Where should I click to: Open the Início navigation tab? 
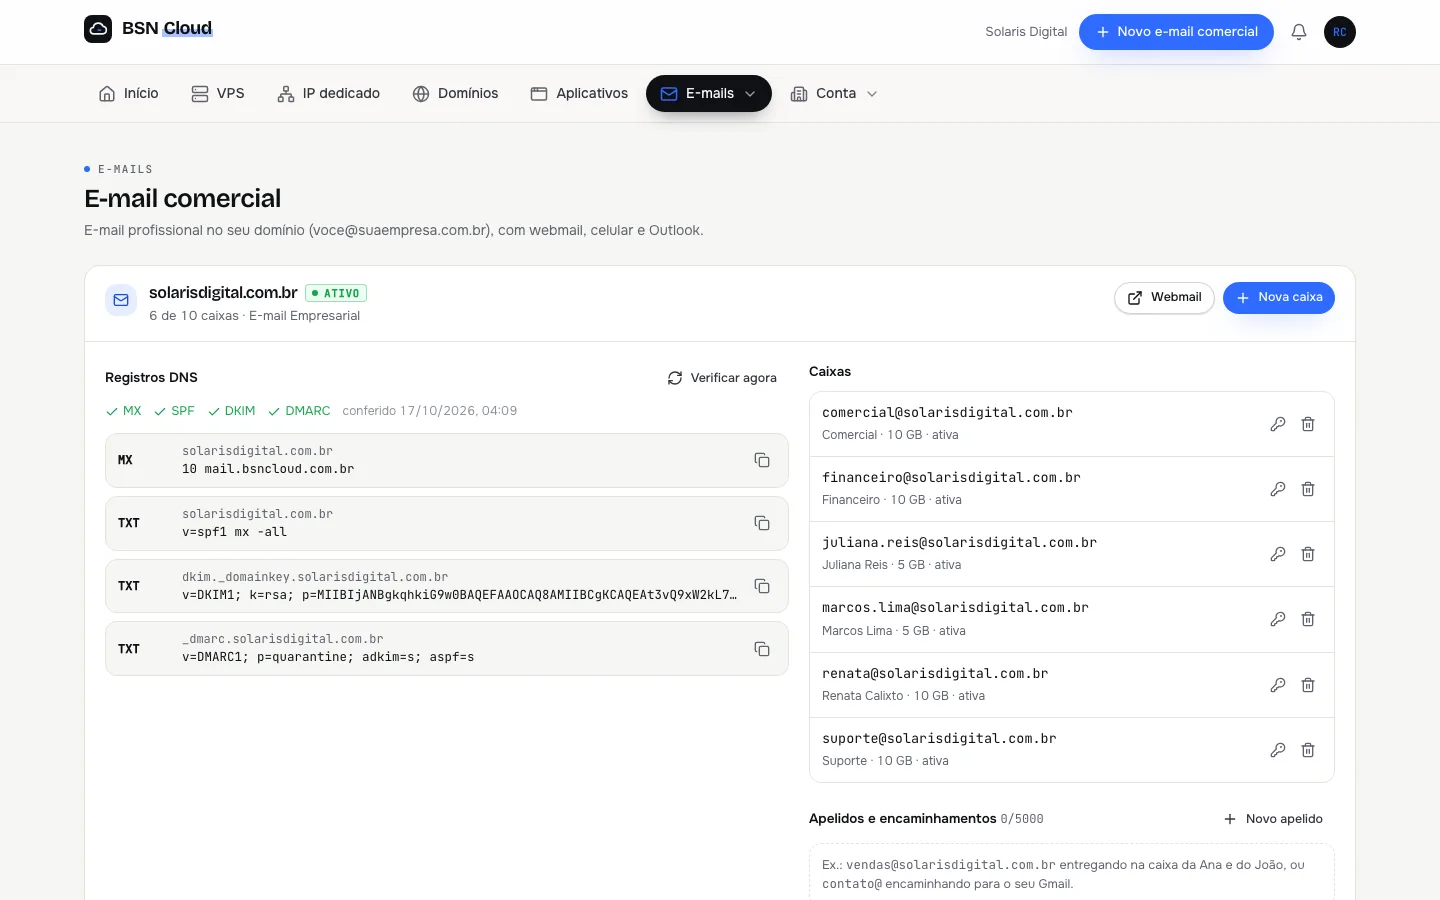point(129,94)
